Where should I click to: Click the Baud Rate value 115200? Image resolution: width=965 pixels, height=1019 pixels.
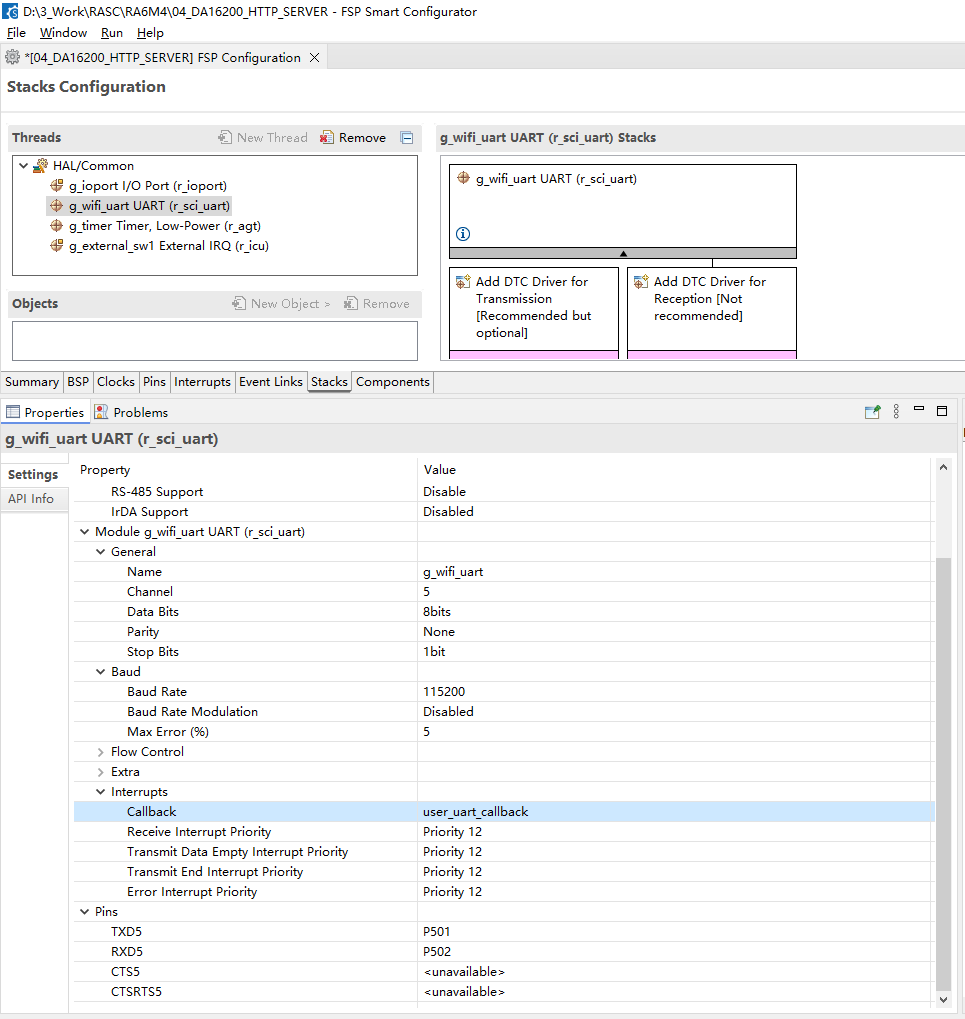click(444, 691)
